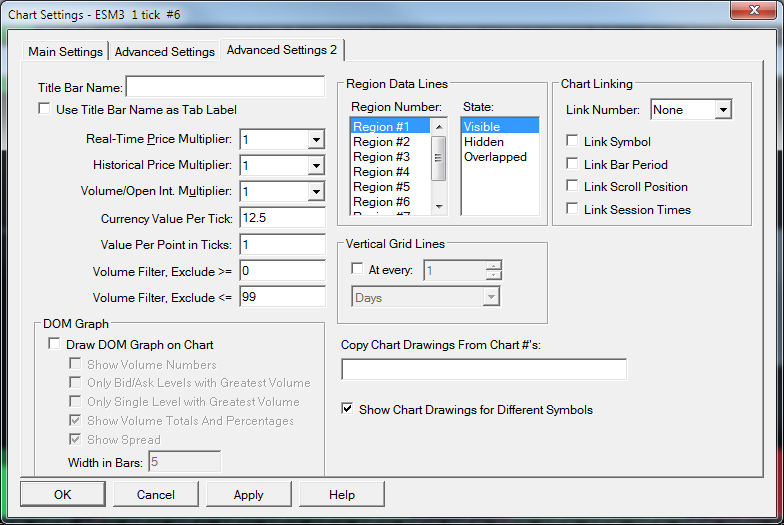Image resolution: width=784 pixels, height=525 pixels.
Task: Open the Link Number dropdown
Action: point(723,110)
